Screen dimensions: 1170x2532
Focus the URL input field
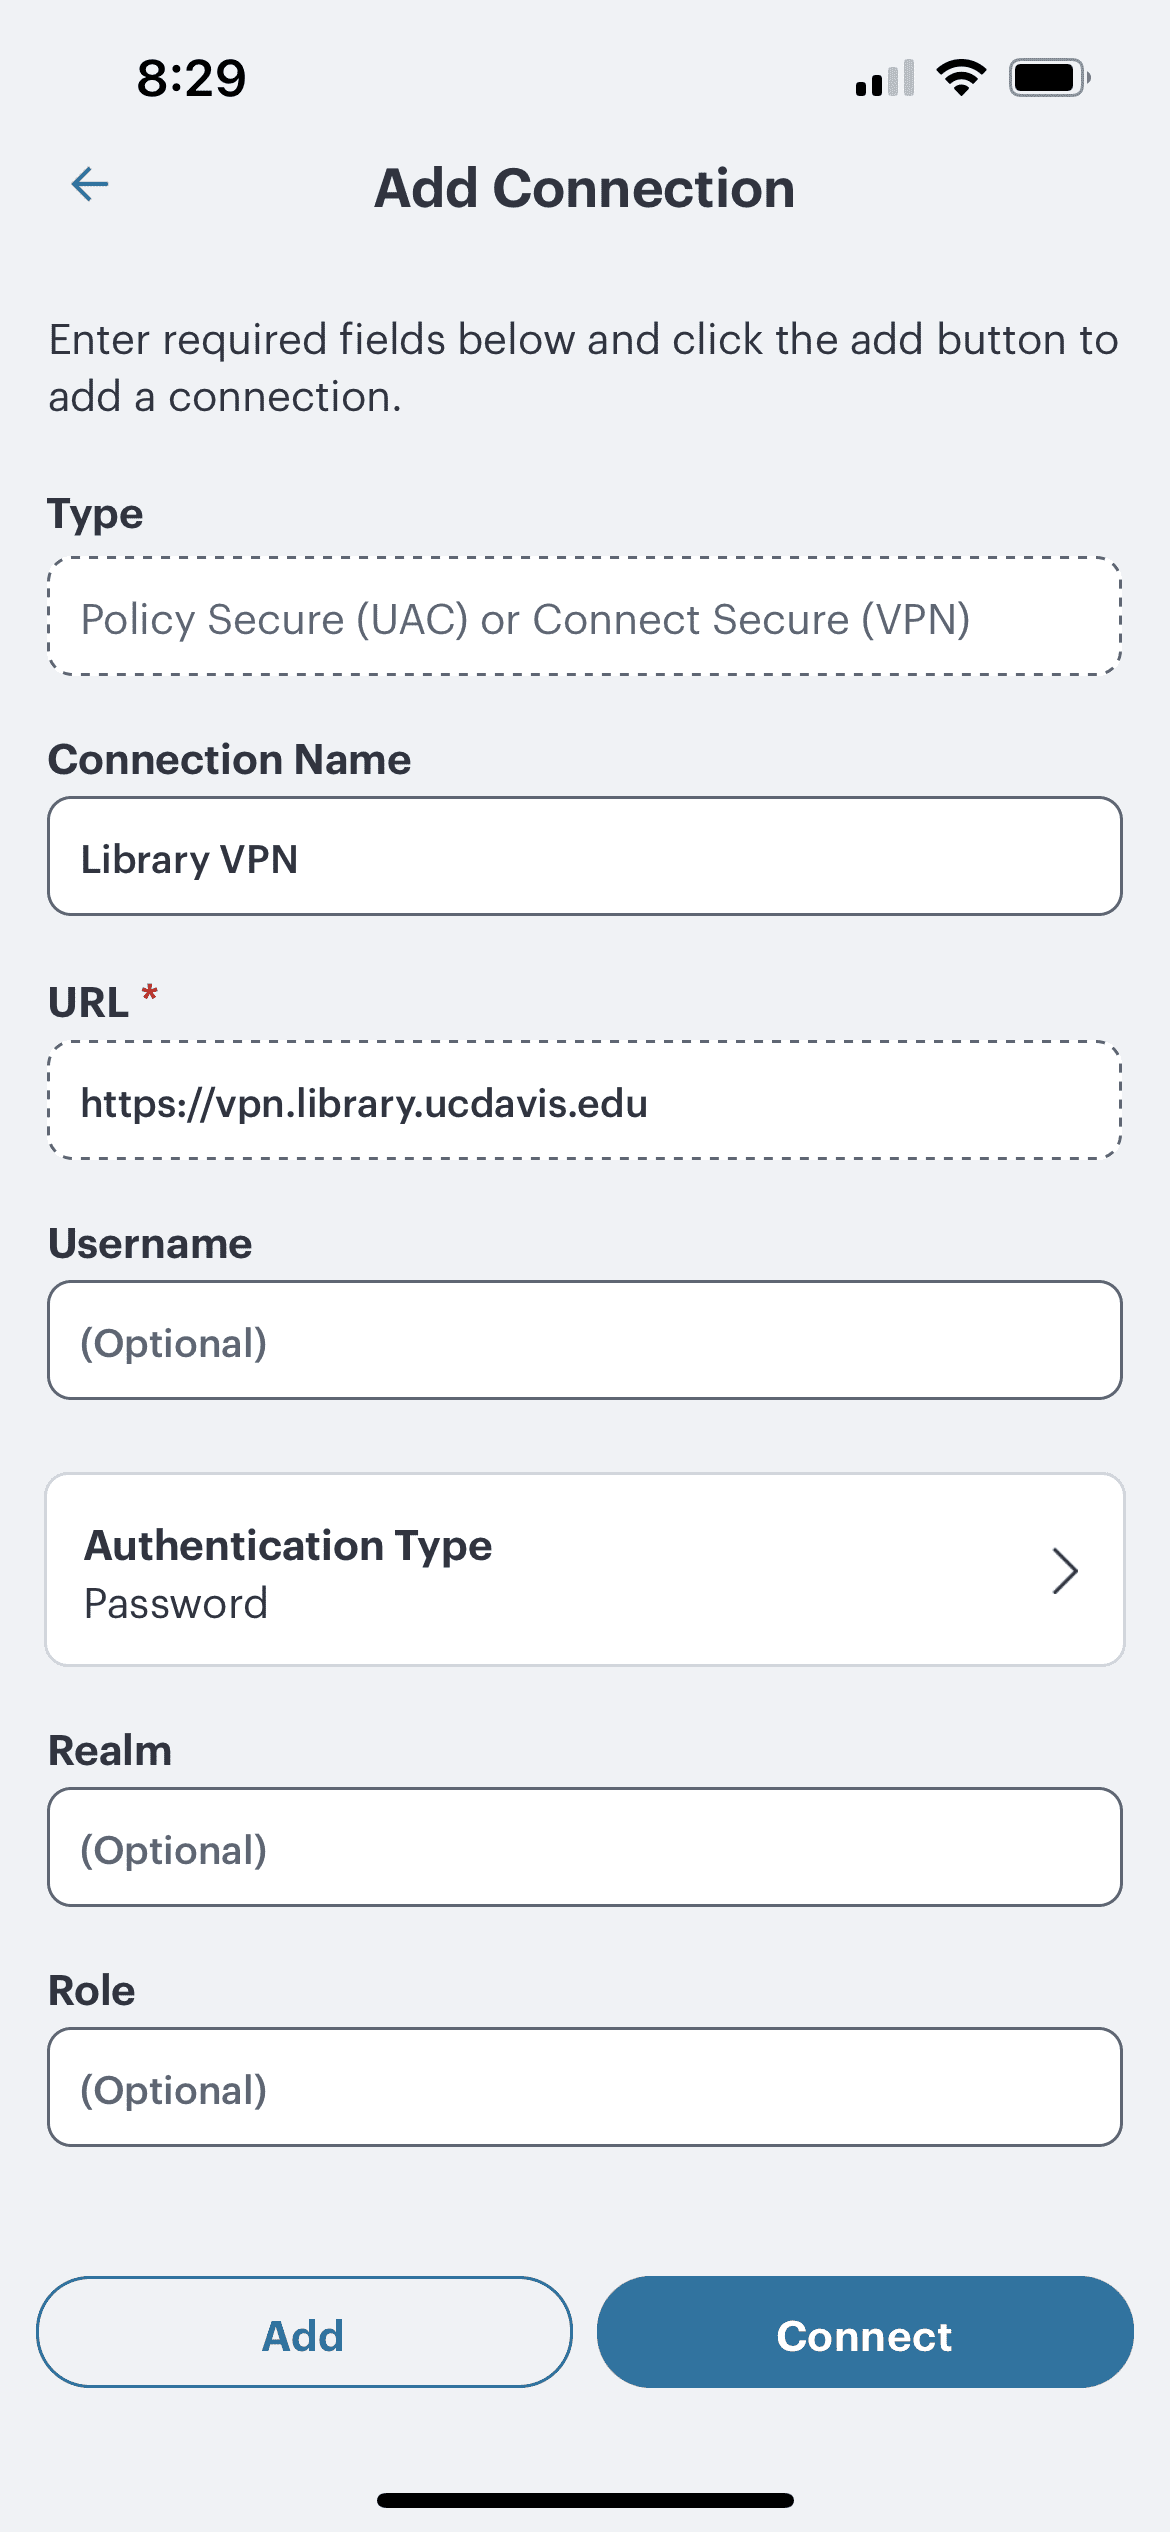(x=585, y=1101)
